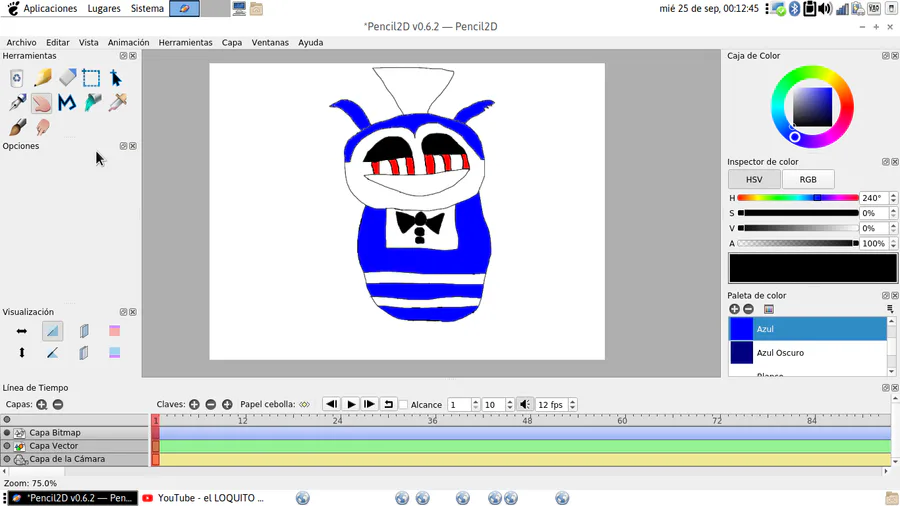Image resolution: width=900 pixels, height=506 pixels.
Task: Select the Eraser tool
Action: [67, 78]
